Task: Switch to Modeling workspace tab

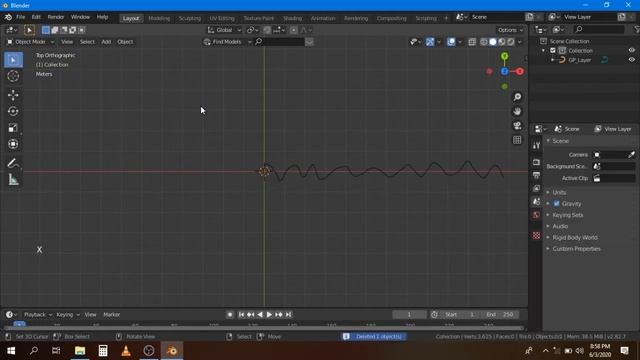Action: tap(159, 18)
